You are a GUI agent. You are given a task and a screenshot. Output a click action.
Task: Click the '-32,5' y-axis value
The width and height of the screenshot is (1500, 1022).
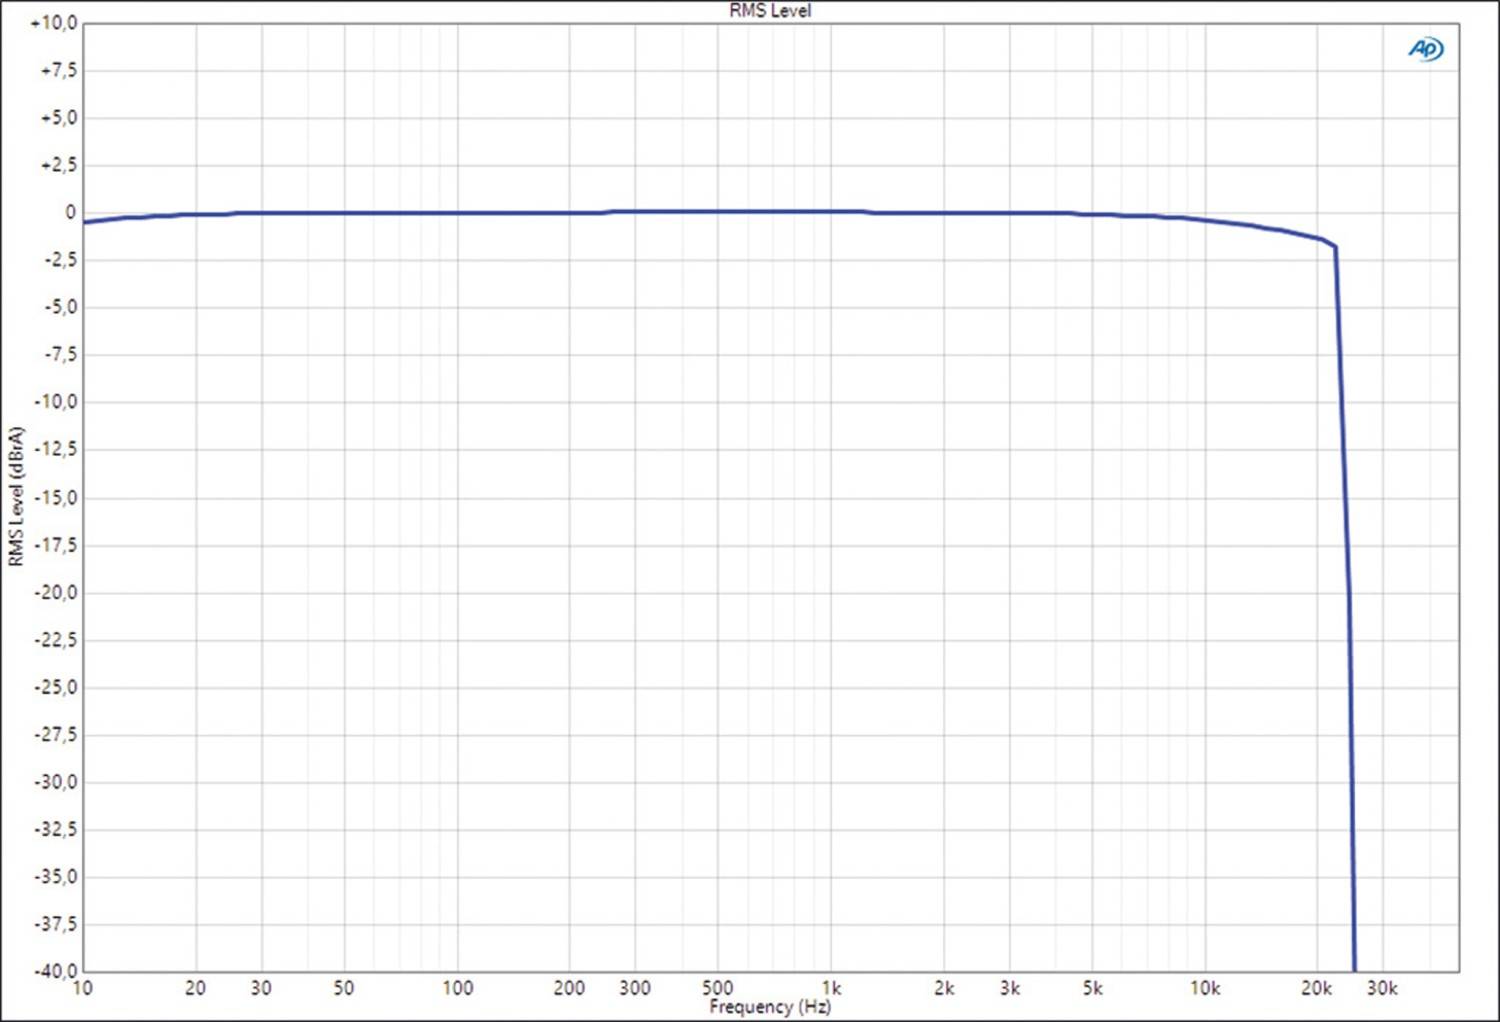point(55,829)
